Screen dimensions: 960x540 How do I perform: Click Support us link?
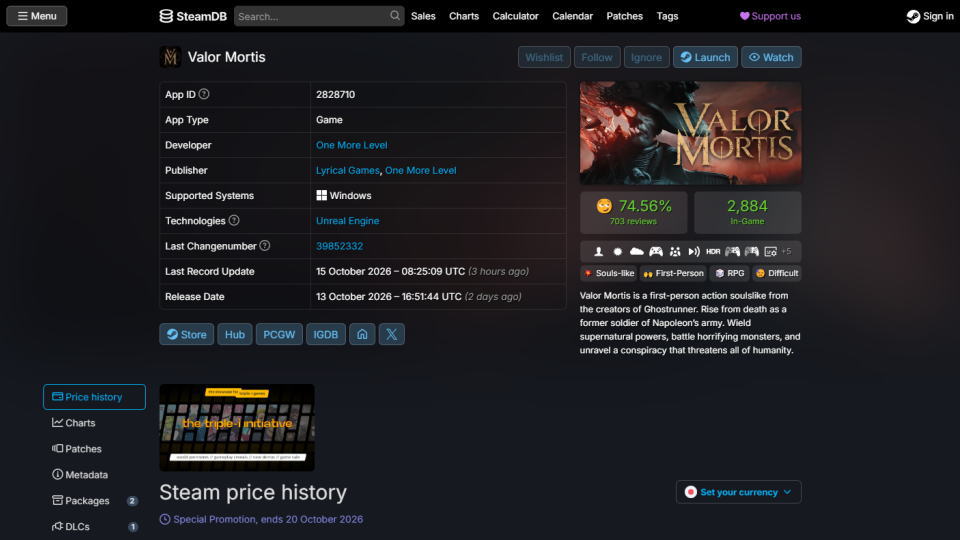coord(770,16)
